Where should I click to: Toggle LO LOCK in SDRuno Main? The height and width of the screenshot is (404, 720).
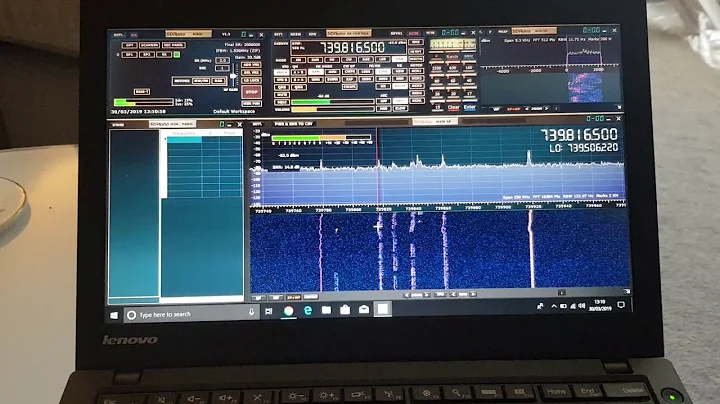point(251,80)
